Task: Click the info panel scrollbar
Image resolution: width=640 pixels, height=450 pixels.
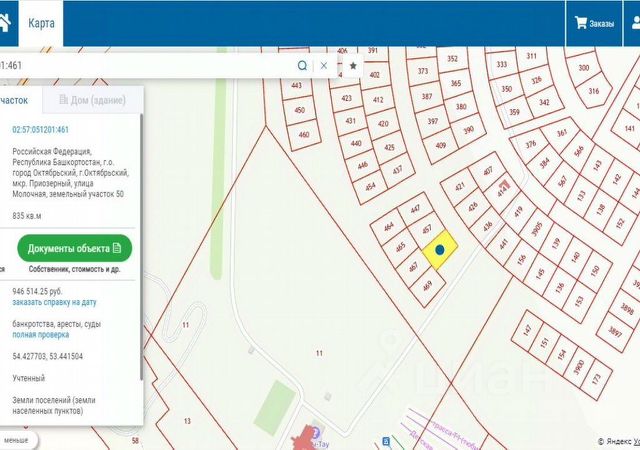Action: pos(142,247)
